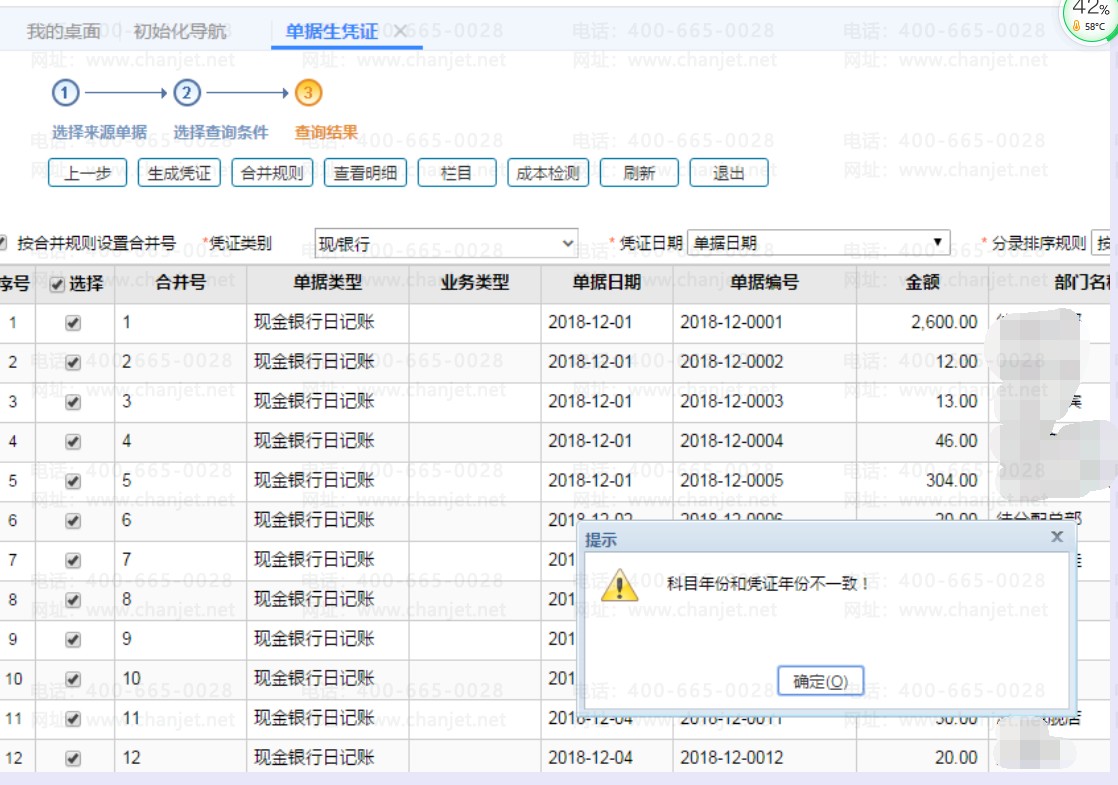The height and width of the screenshot is (785, 1118).
Task: Confirm the dialog with 确定(O)
Action: 820,681
